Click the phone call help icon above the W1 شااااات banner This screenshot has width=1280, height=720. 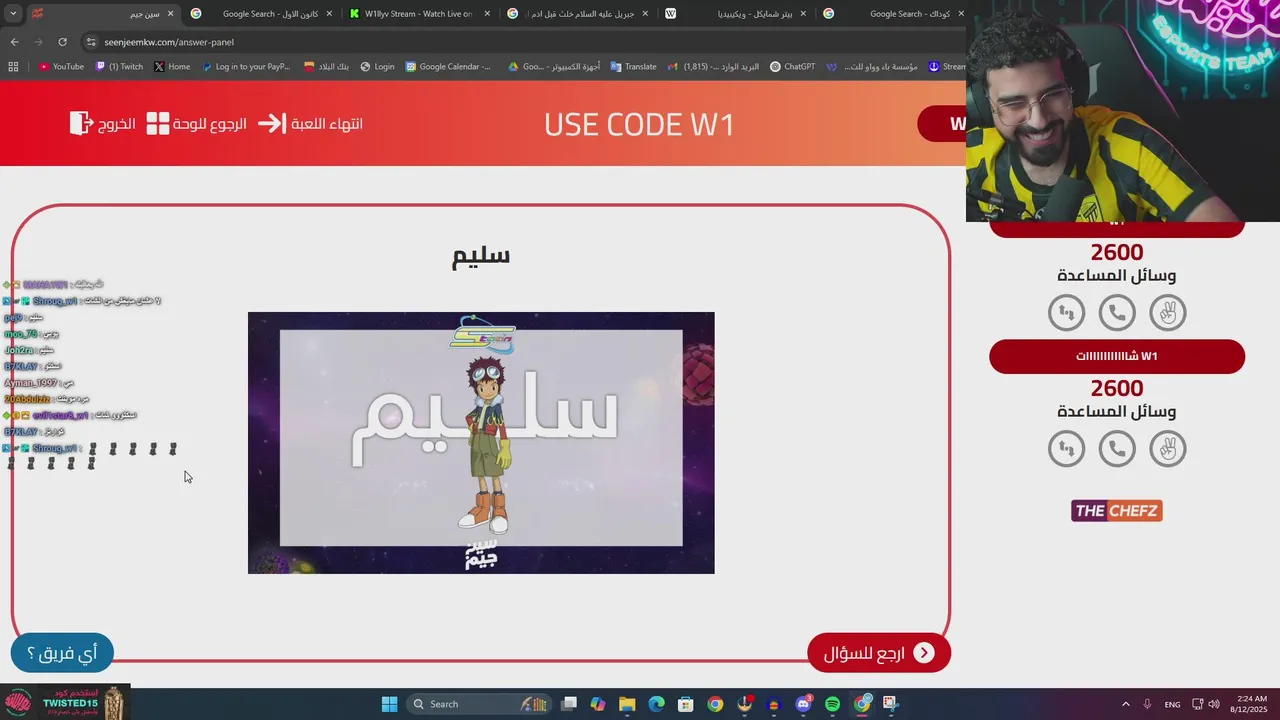pos(1117,313)
